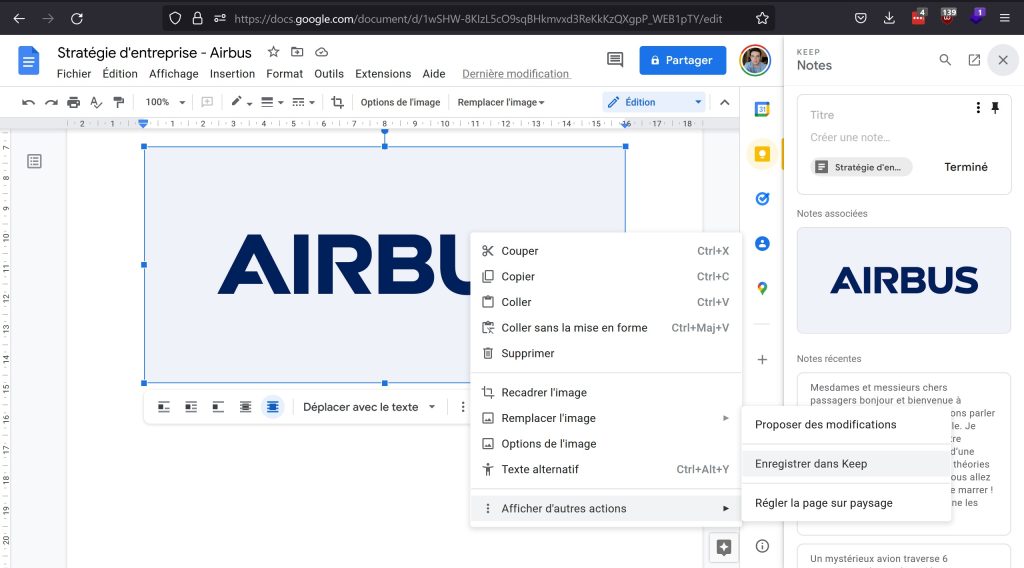
Task: Open Google Tasks from side panel
Action: (x=762, y=198)
